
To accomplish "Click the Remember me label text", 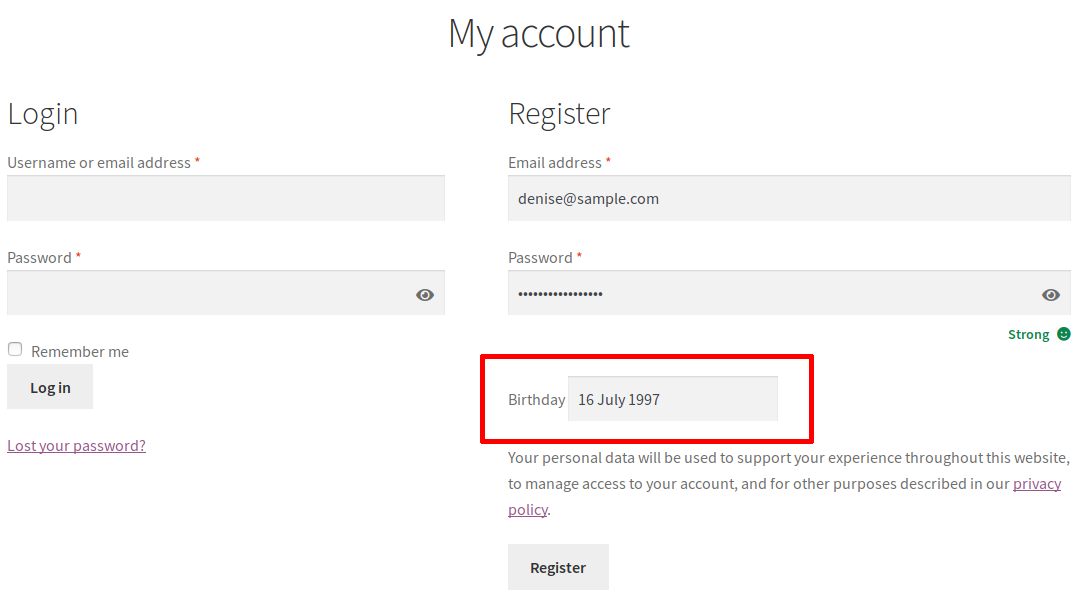I will tap(80, 351).
